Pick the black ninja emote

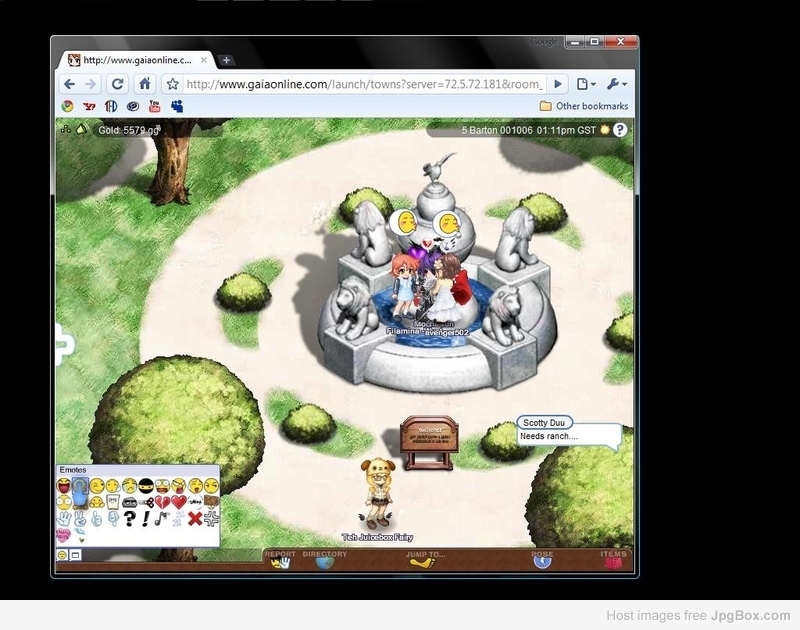pos(146,486)
